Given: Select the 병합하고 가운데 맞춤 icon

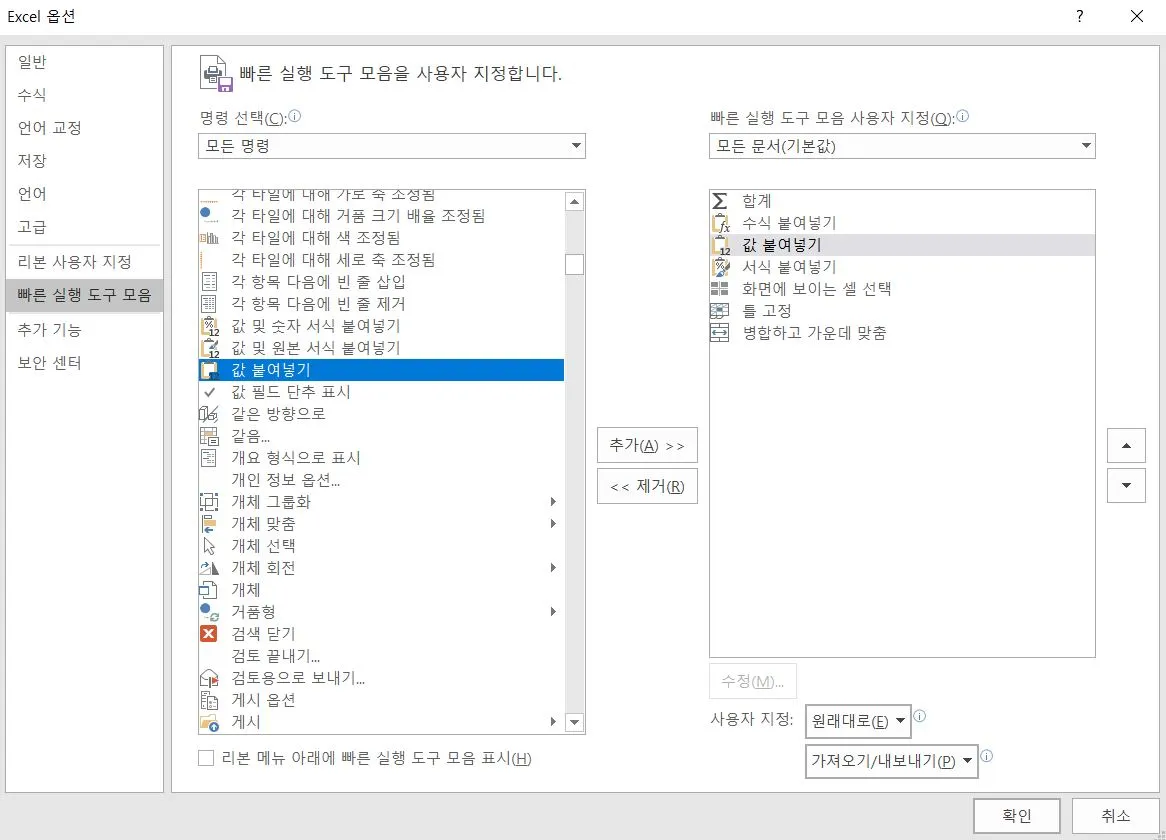Looking at the screenshot, I should coord(718,332).
